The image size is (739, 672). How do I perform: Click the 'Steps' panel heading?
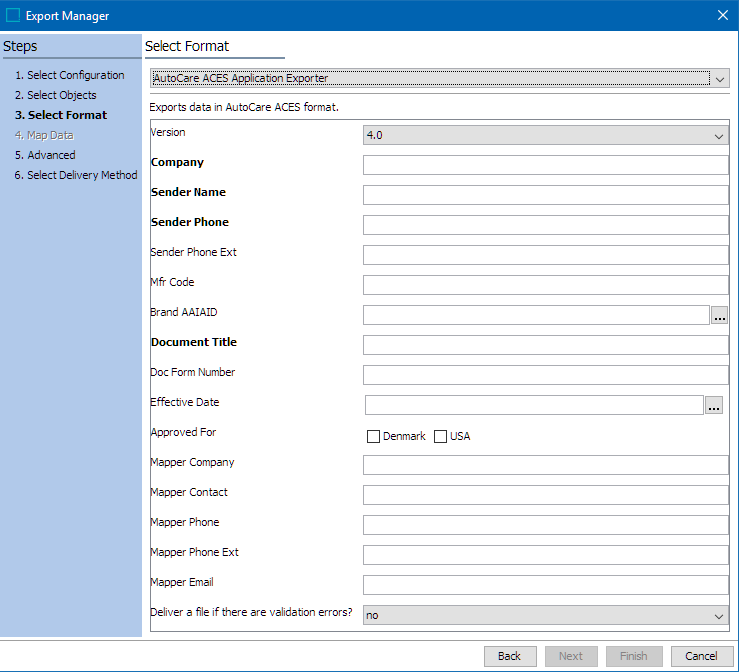tap(20, 47)
